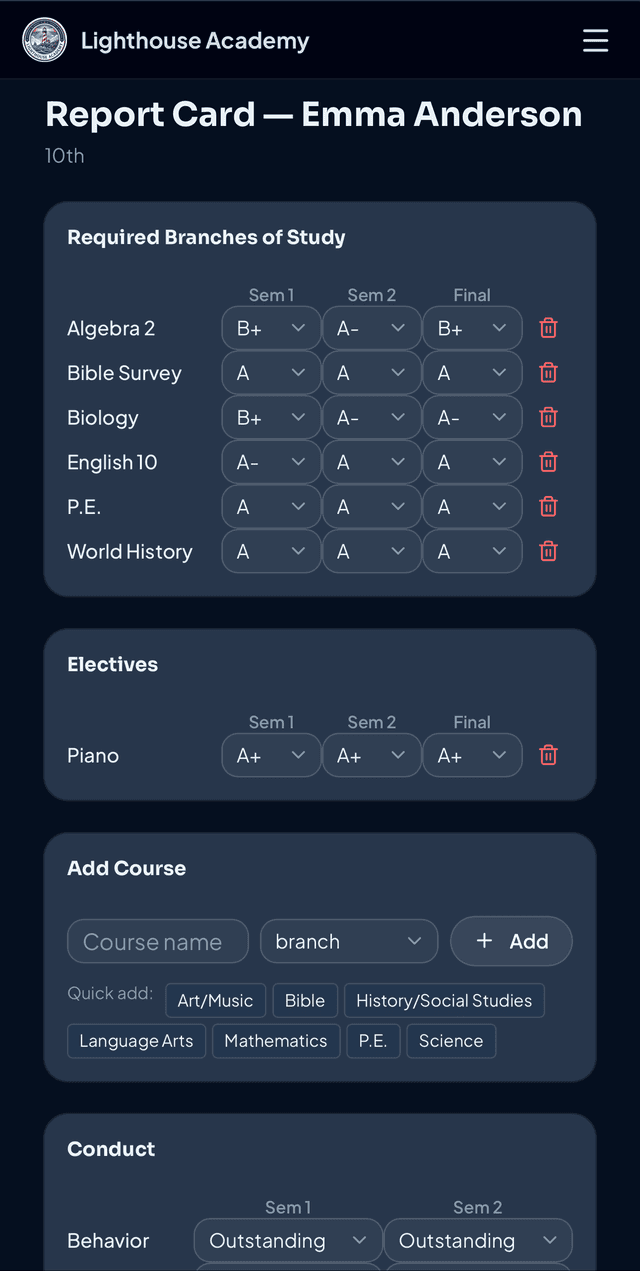Quick add a Science course
640x1271 pixels.
[x=451, y=1040]
